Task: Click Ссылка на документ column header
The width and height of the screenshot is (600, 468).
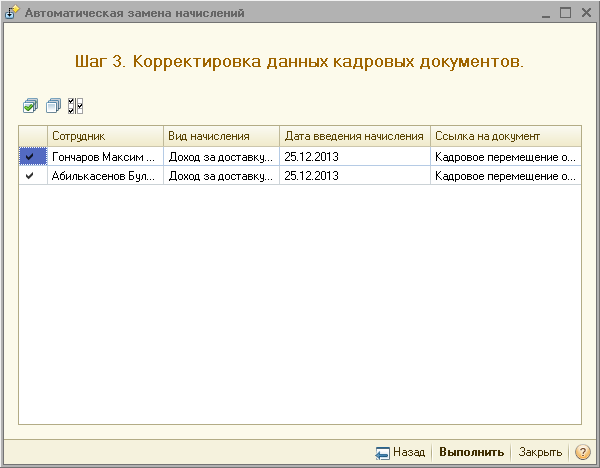Action: [x=505, y=136]
